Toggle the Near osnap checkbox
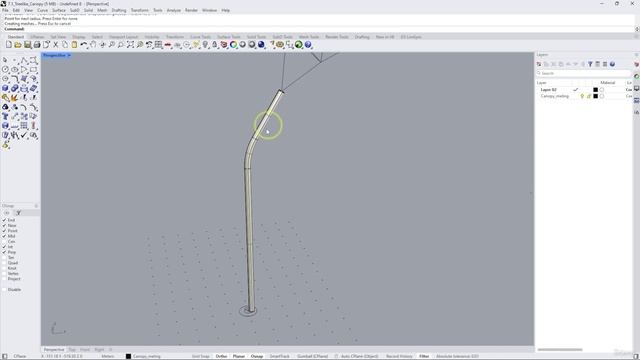 [x=4, y=225]
